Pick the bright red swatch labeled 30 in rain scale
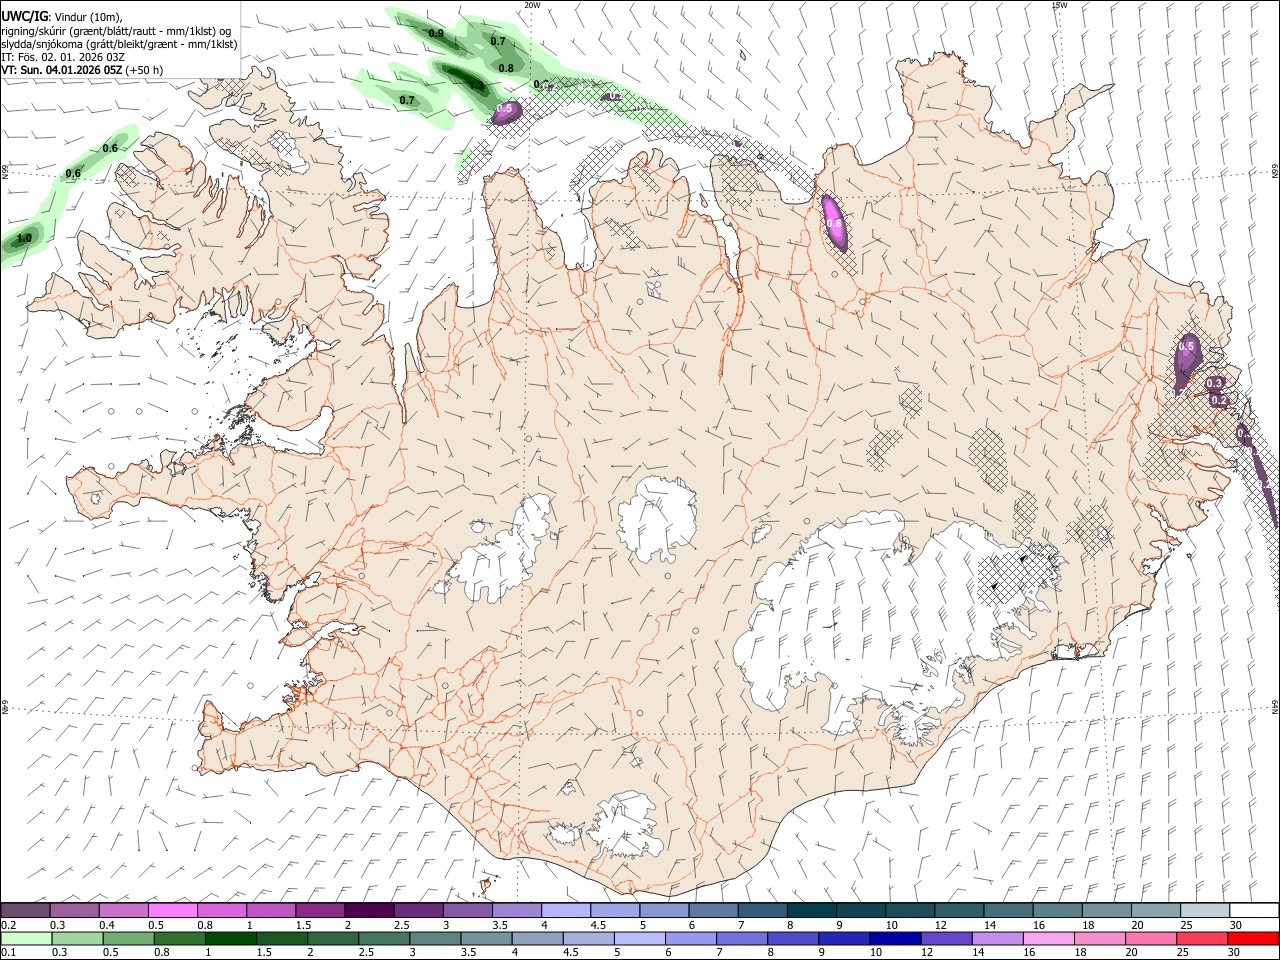 pyautogui.click(x=1253, y=939)
